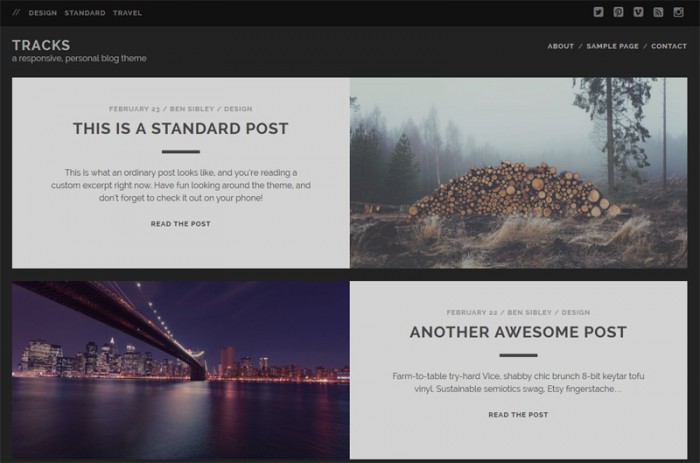Screen dimensions: 700x463
Task: Click Read The Post under Another Awesome Post
Action: 518,415
